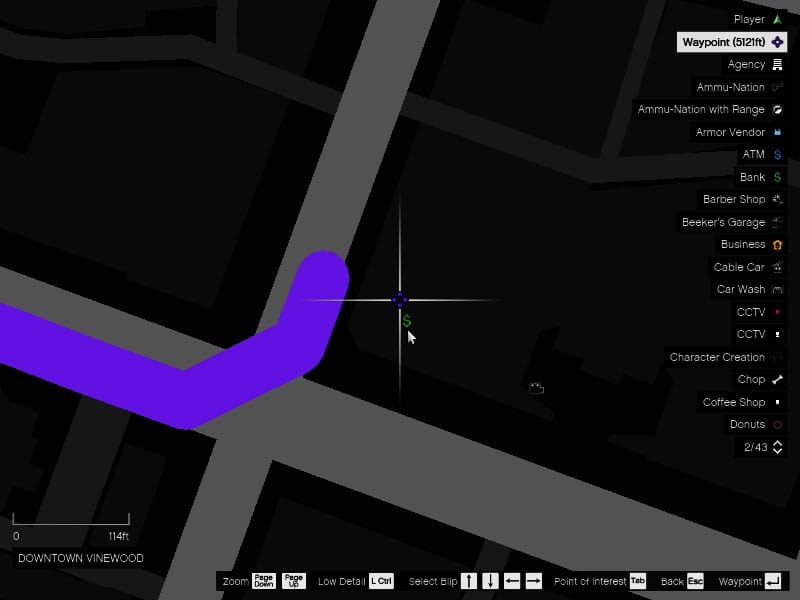Click the highlighted Waypoint legend entry
Image resolution: width=800 pixels, height=600 pixels.
coord(731,42)
